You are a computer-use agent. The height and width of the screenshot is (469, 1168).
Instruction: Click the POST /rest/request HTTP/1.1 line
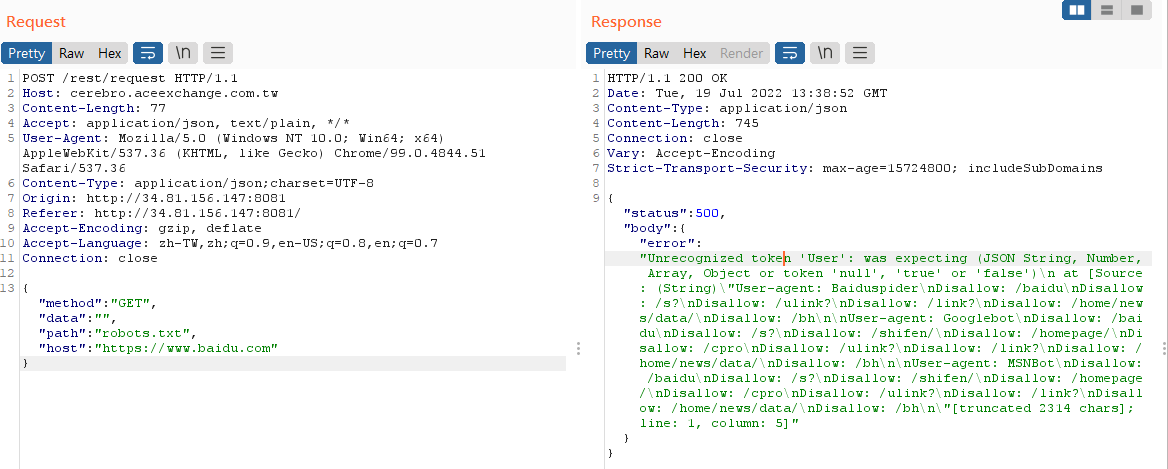point(130,78)
